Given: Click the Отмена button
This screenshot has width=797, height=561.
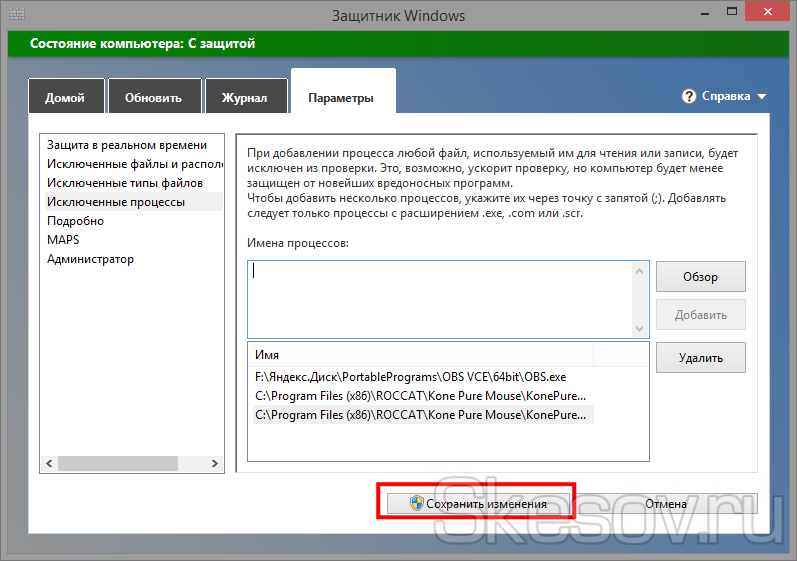Looking at the screenshot, I should coord(666,504).
